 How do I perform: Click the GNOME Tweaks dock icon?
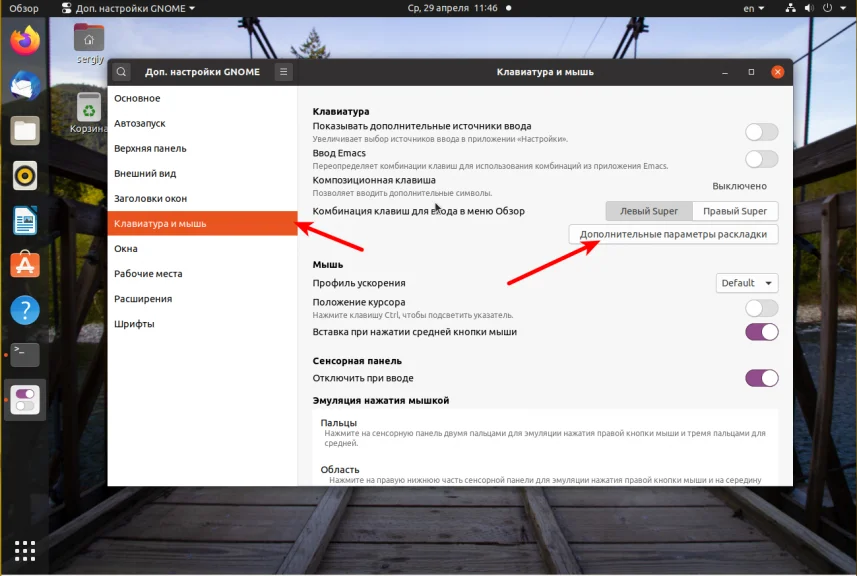coord(25,399)
